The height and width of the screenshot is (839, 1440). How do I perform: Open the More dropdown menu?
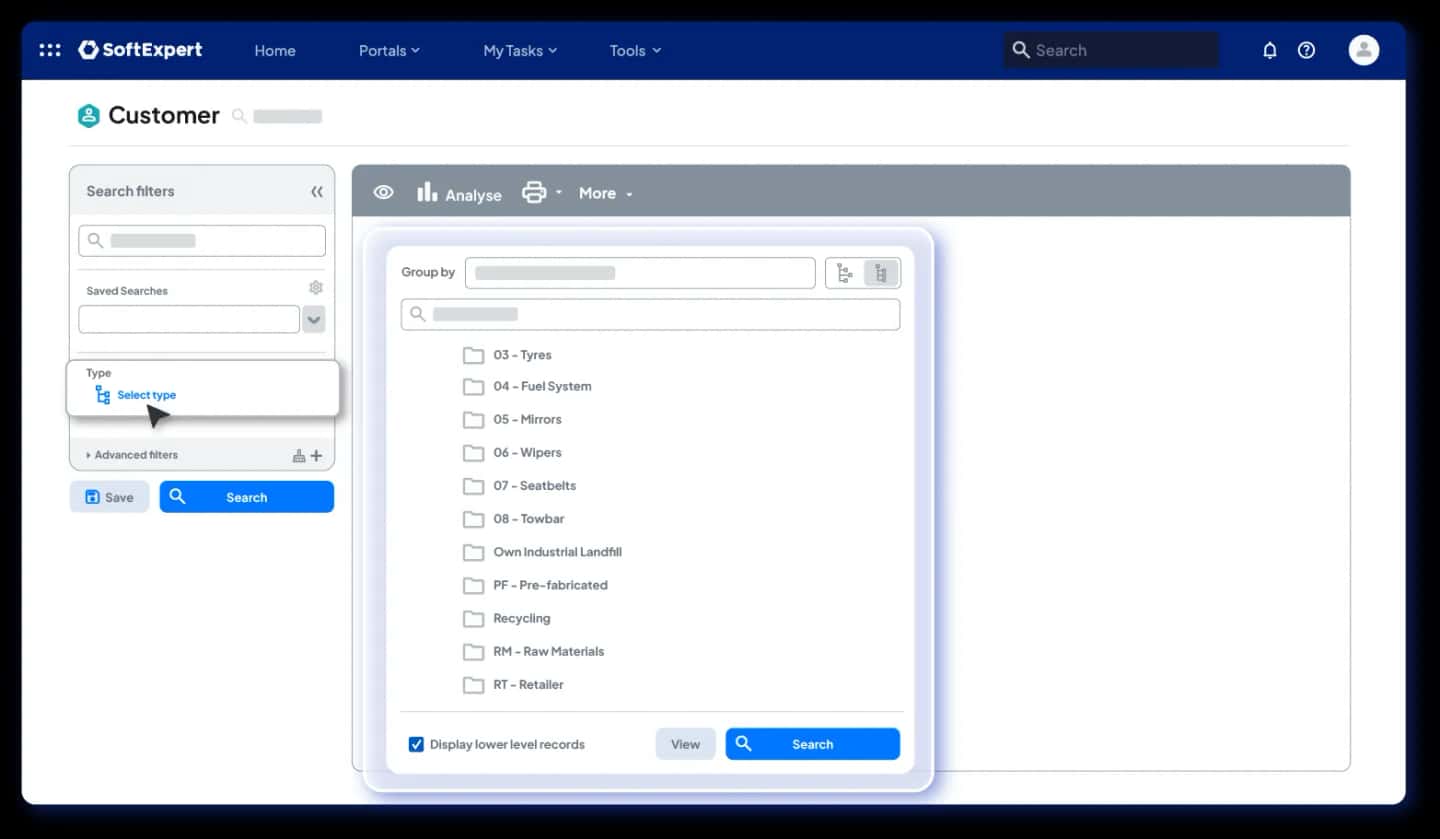pyautogui.click(x=606, y=193)
